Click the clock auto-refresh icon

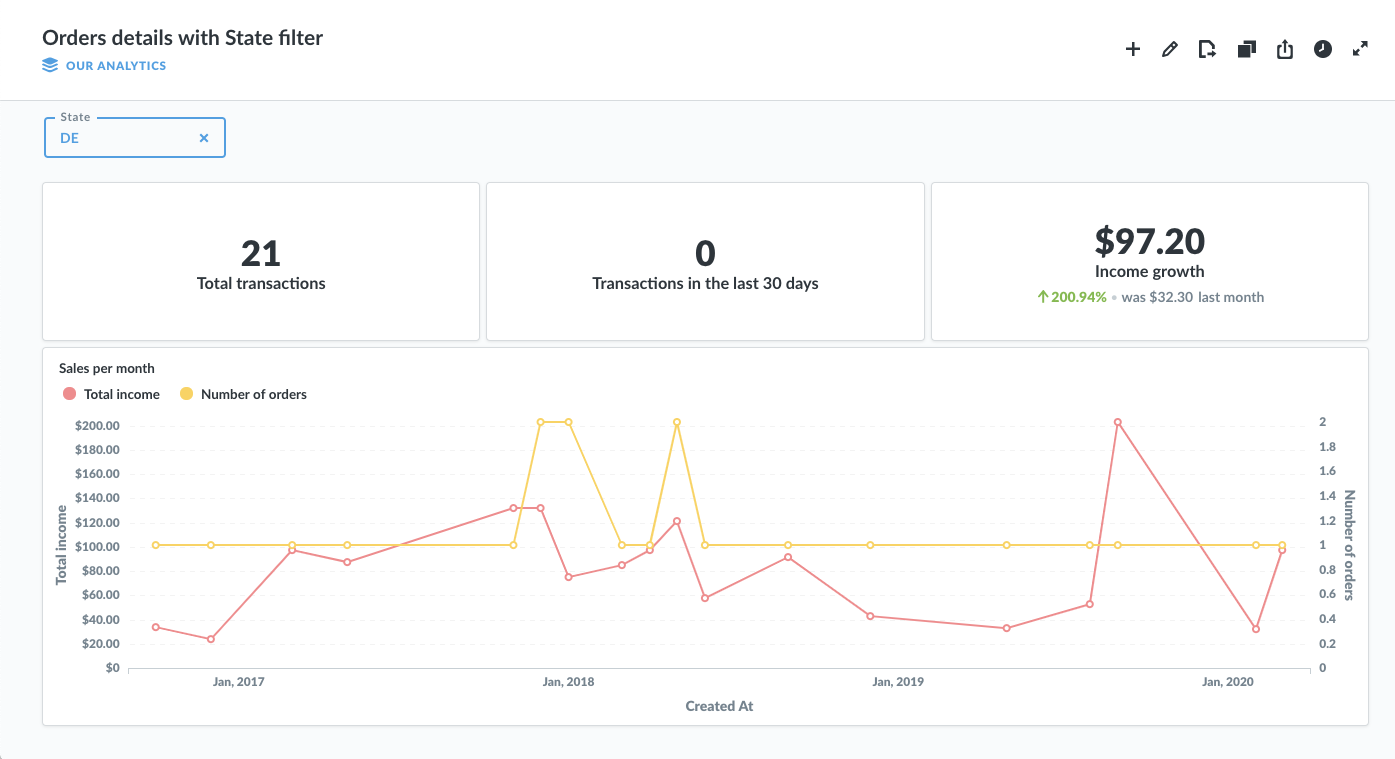[x=1323, y=48]
